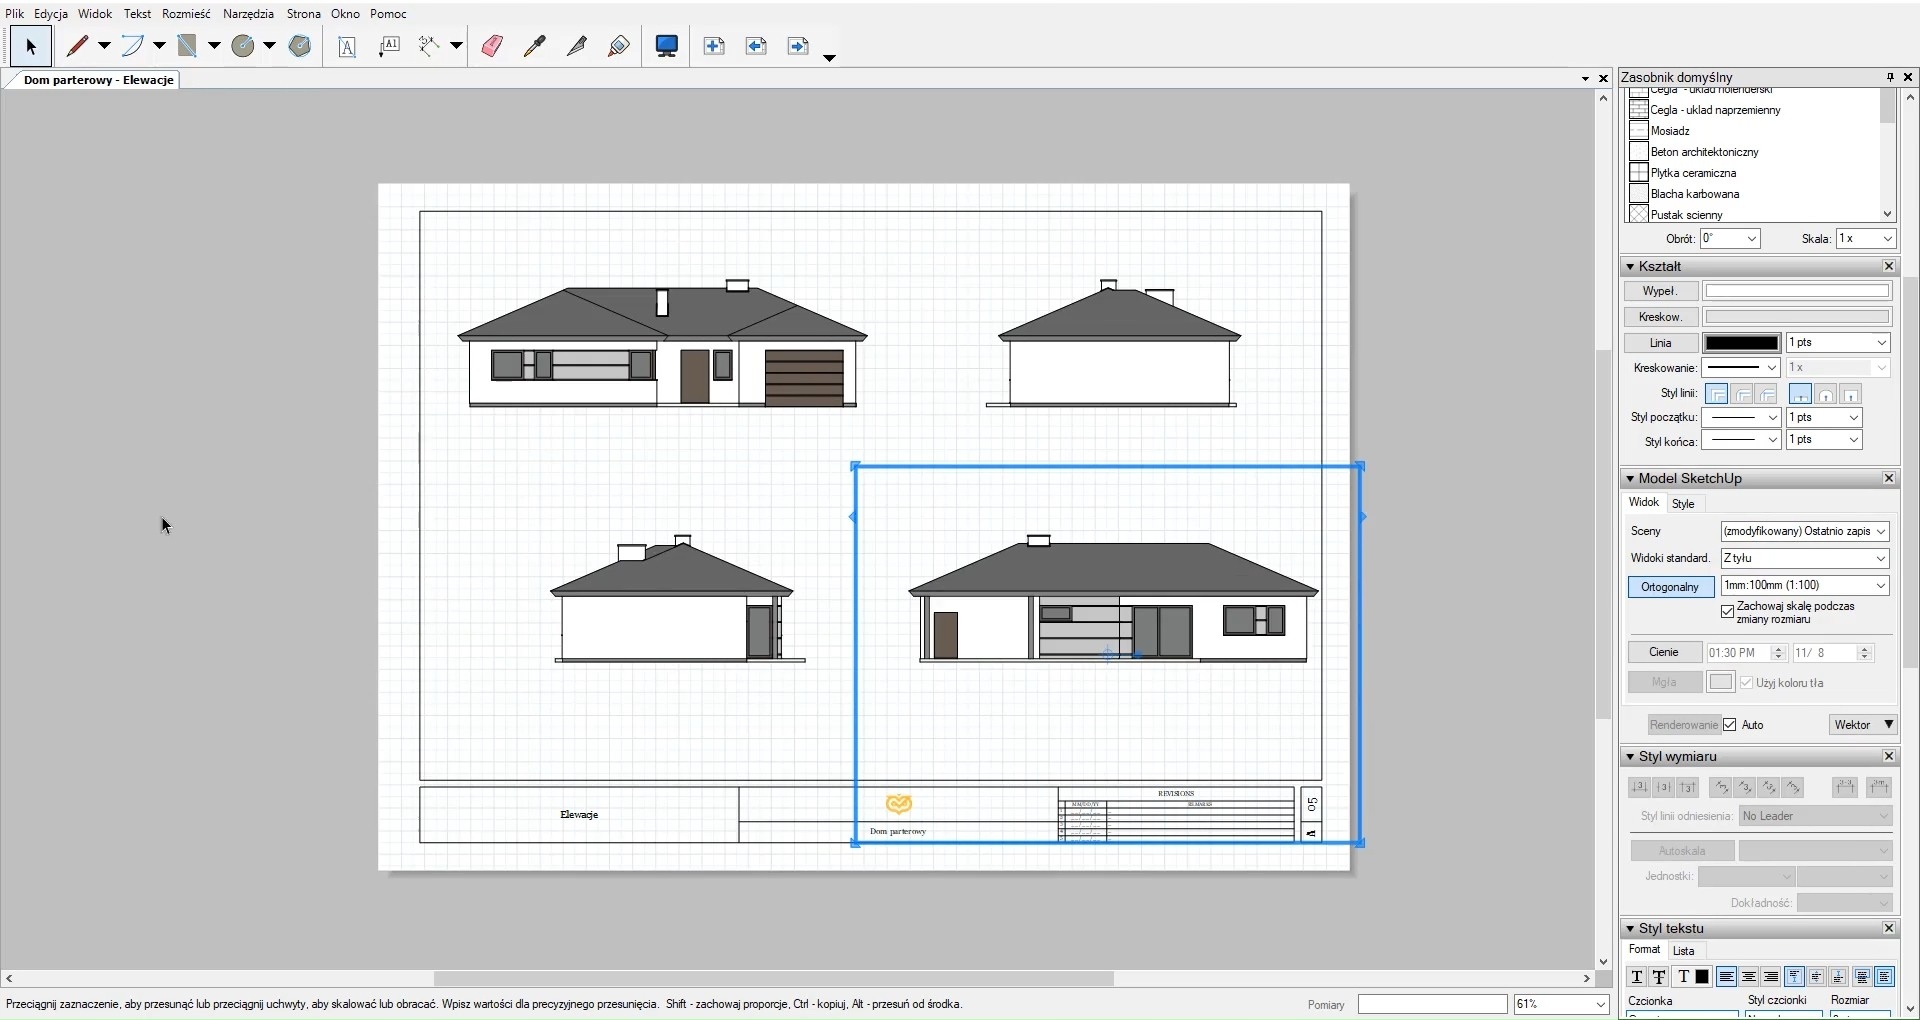This screenshot has height=1020, width=1920.
Task: Click the Ortogonalny button
Action: 1670,587
